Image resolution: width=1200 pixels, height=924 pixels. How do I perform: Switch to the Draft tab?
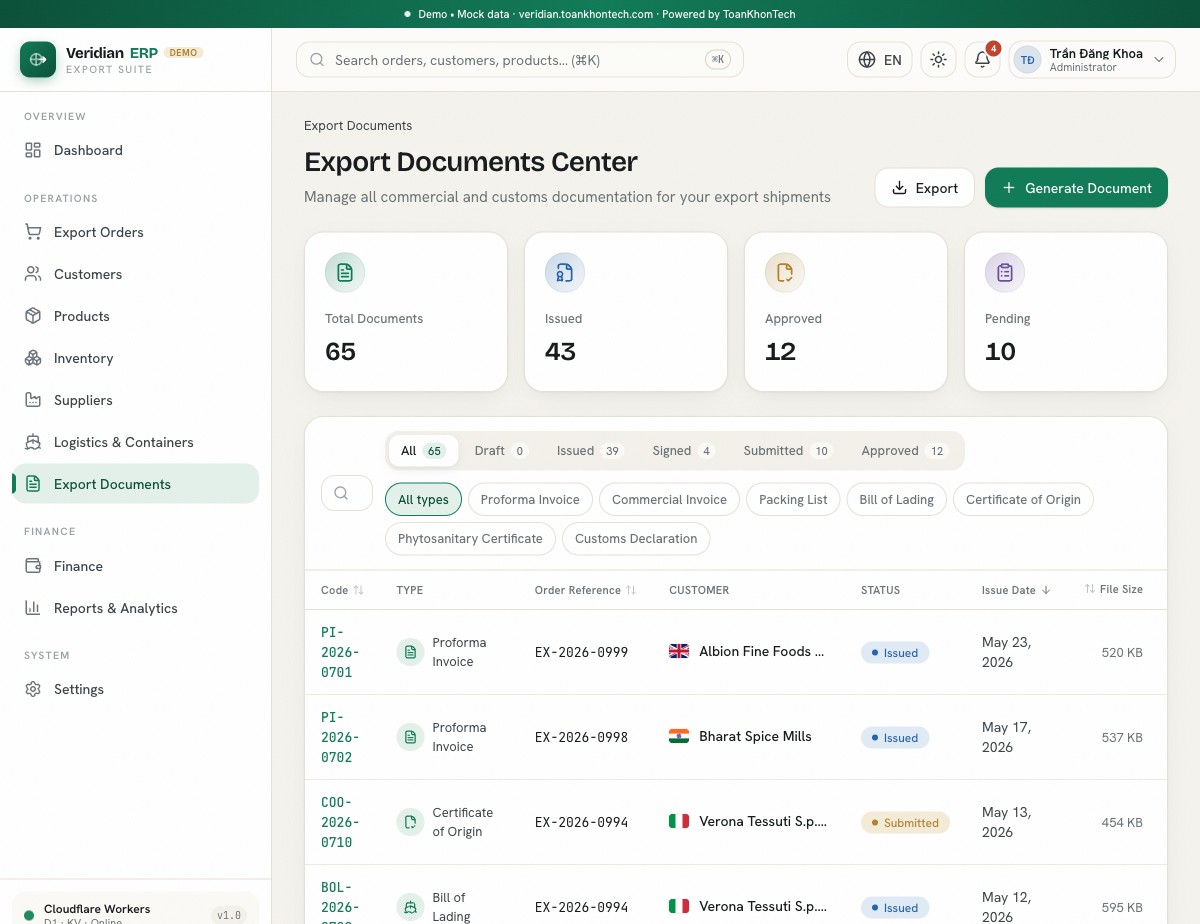pos(501,451)
